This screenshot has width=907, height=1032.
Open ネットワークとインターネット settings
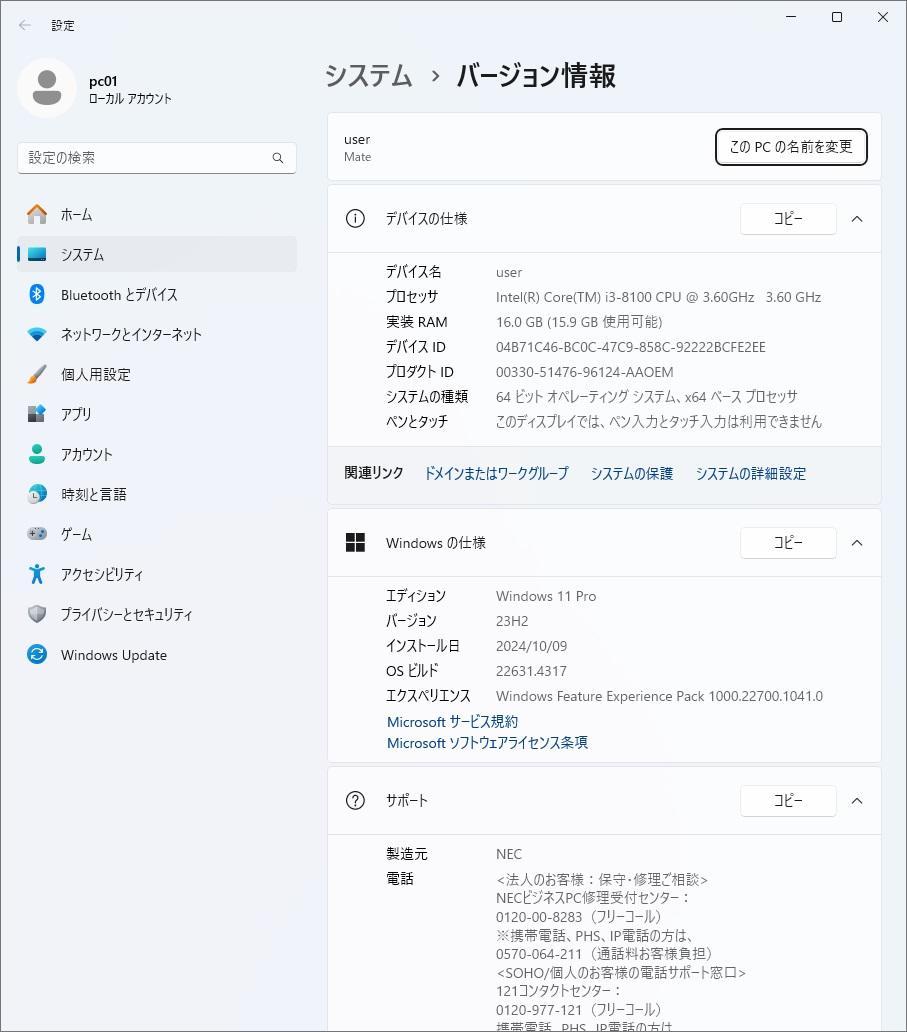pyautogui.click(x=157, y=334)
